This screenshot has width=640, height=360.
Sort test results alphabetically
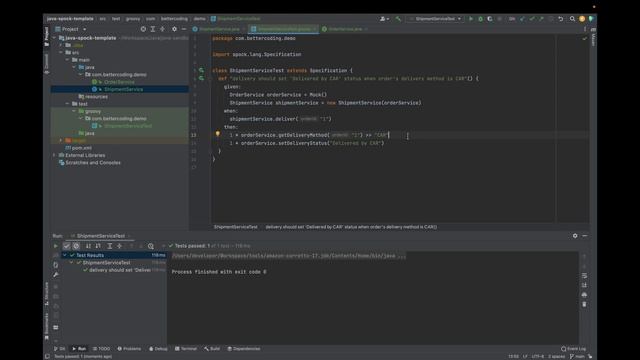tap(88, 246)
